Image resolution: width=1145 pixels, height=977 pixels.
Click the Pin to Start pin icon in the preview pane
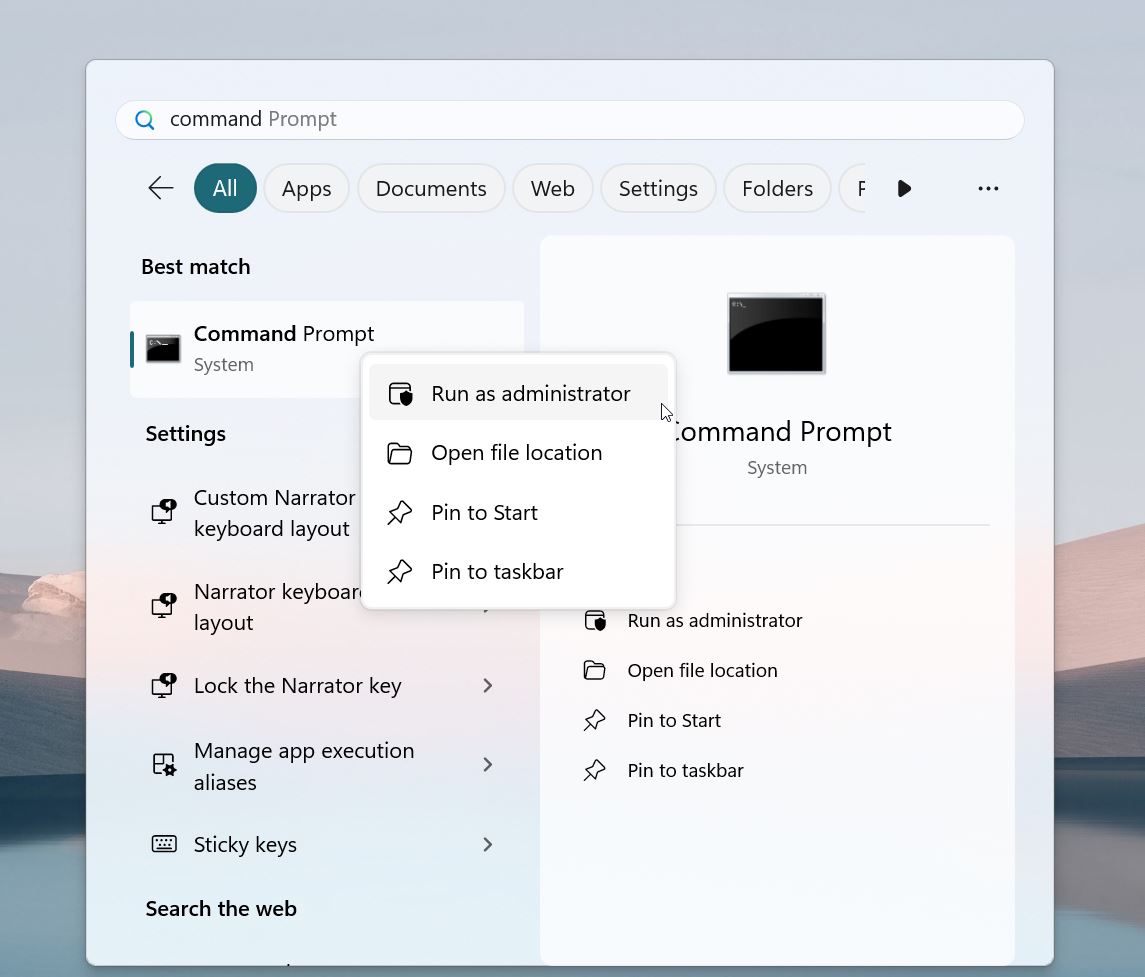click(x=594, y=721)
